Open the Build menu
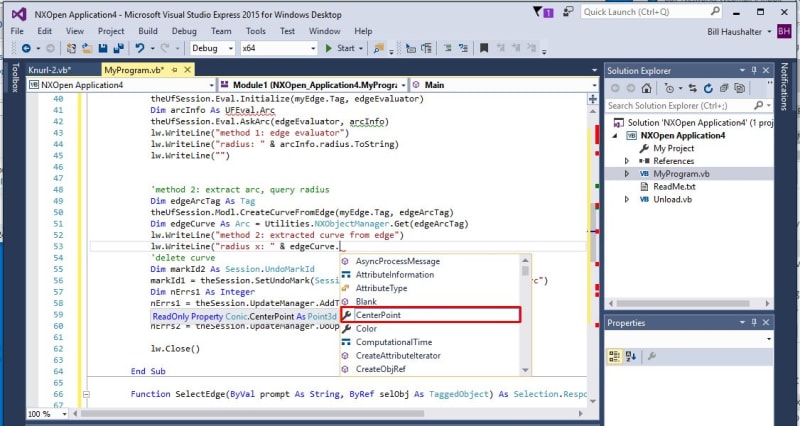The width and height of the screenshot is (800, 426). [147, 31]
